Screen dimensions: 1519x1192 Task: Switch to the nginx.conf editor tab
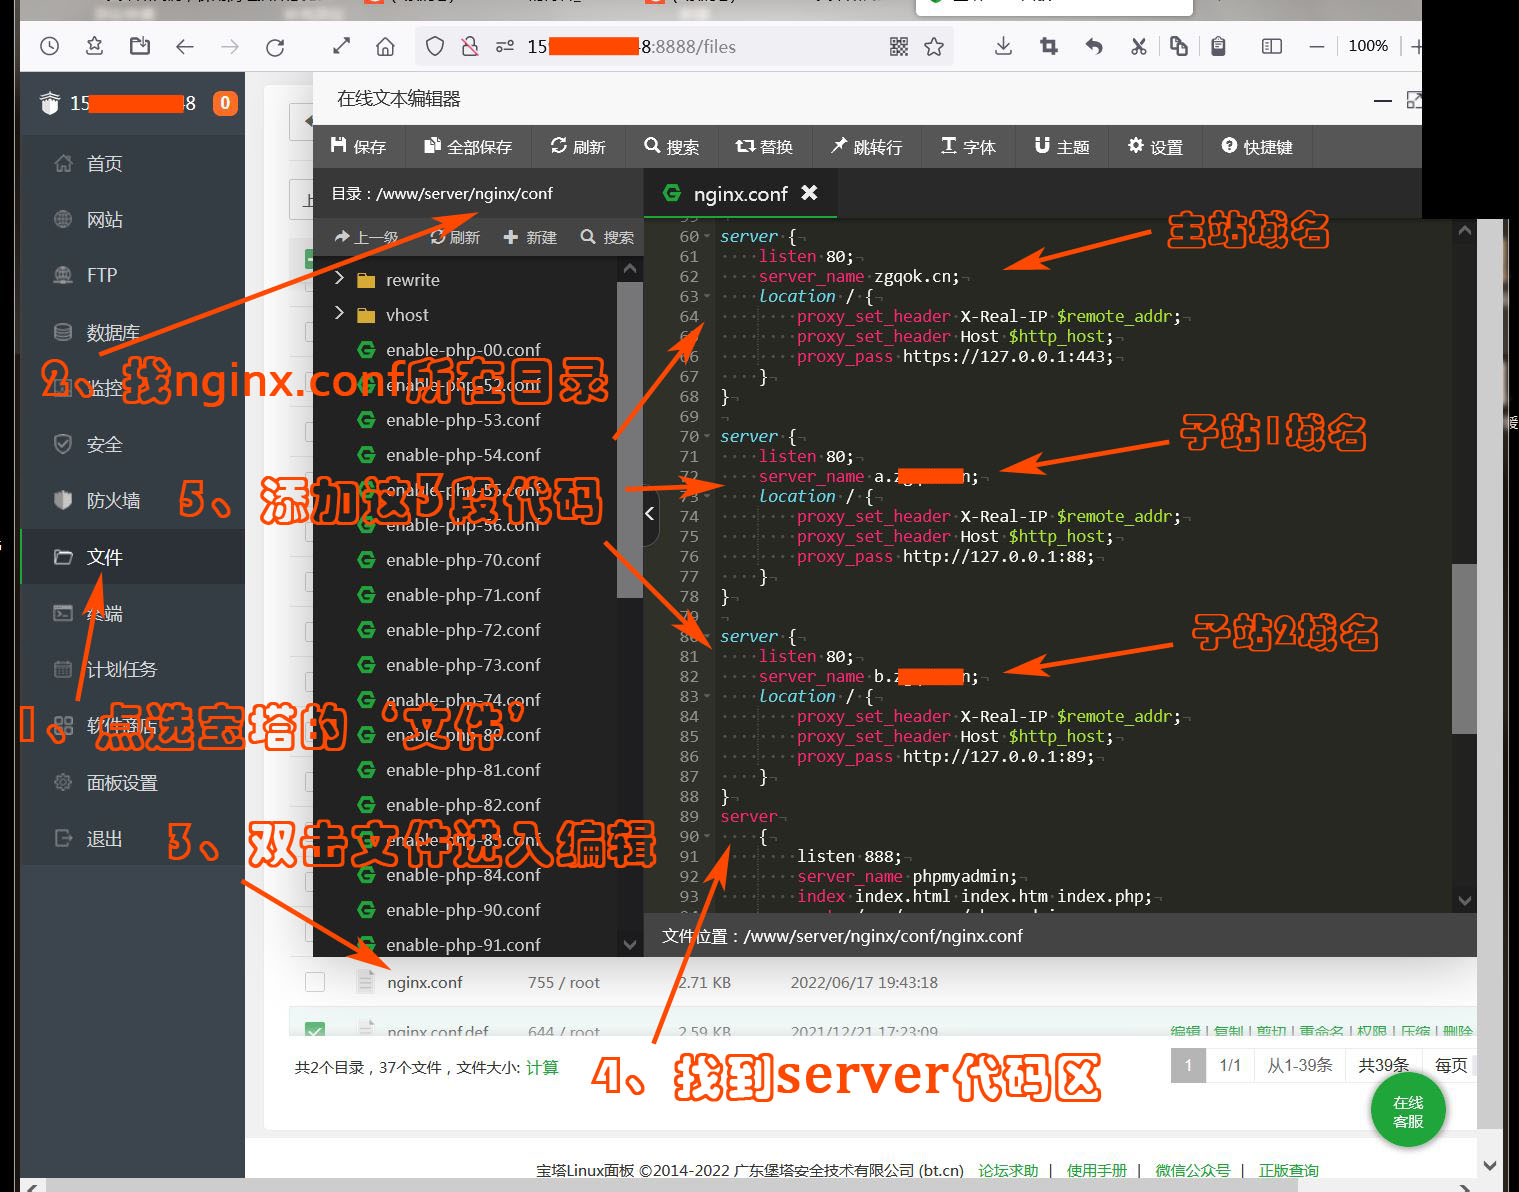tap(740, 194)
